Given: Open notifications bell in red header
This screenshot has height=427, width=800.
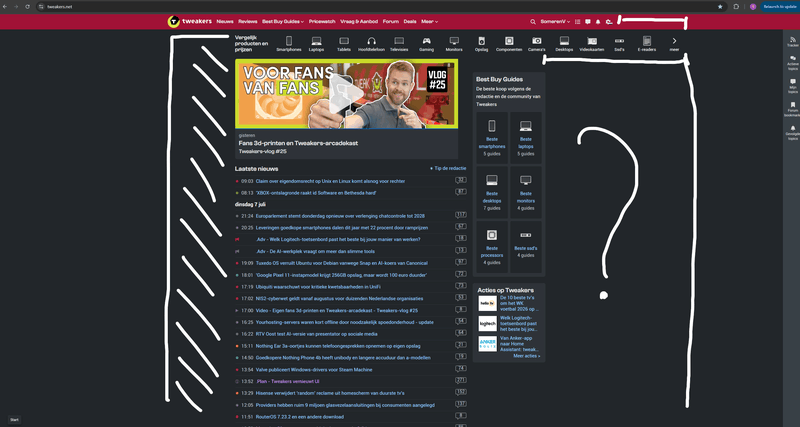Looking at the screenshot, I should pos(598,21).
